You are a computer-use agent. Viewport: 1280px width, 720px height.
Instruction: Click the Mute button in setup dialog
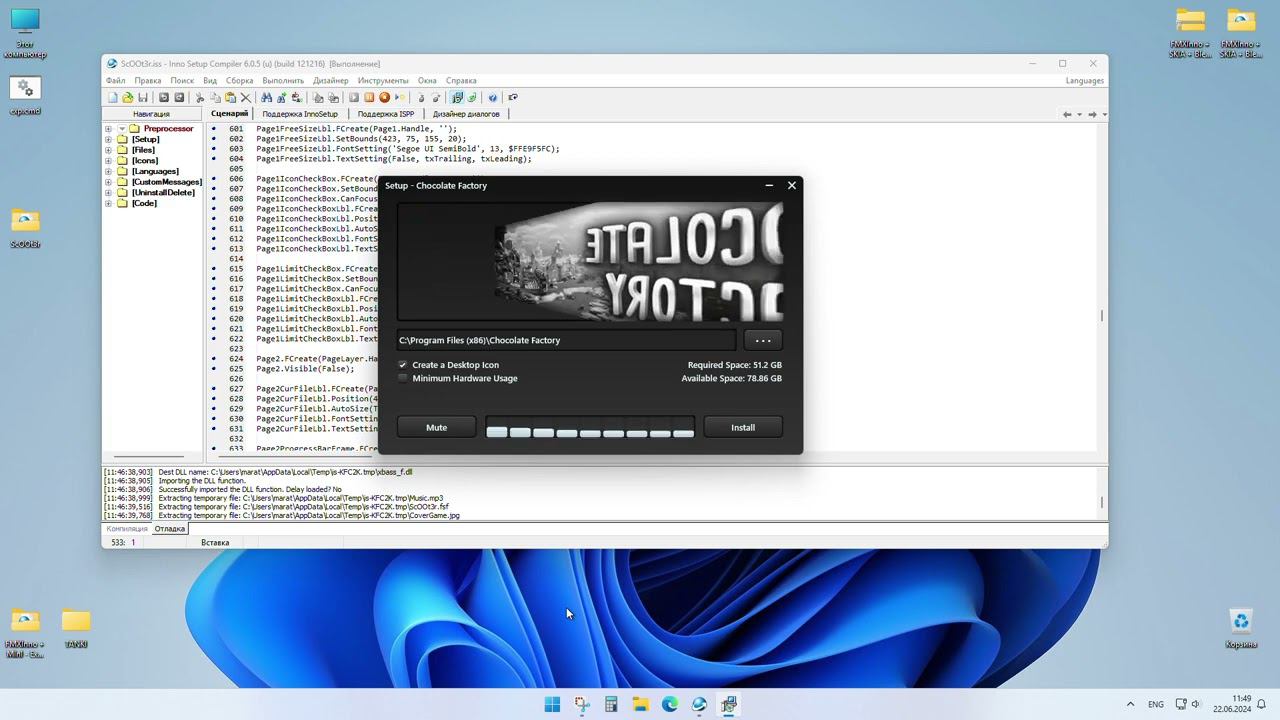tap(436, 428)
